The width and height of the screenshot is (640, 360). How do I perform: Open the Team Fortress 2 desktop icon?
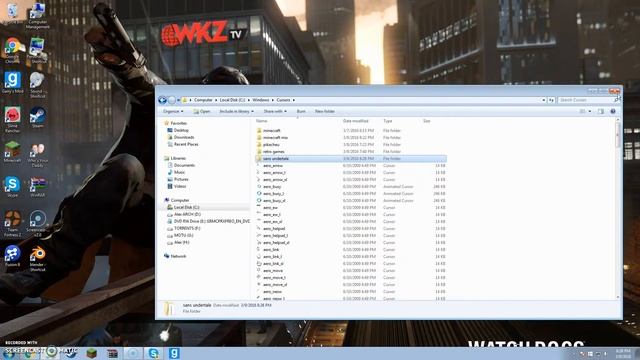pyautogui.click(x=12, y=223)
